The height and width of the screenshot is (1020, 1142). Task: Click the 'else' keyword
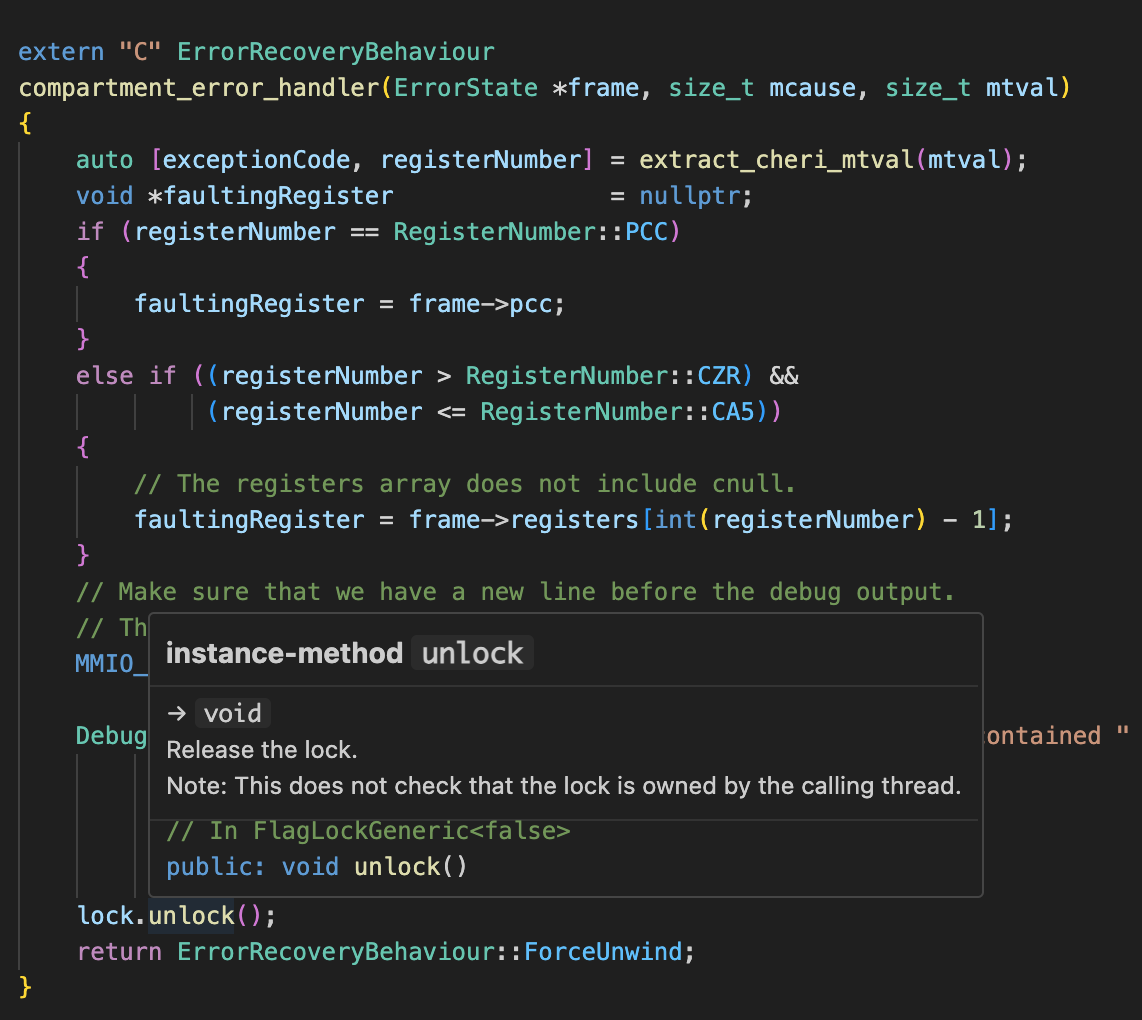click(x=105, y=376)
